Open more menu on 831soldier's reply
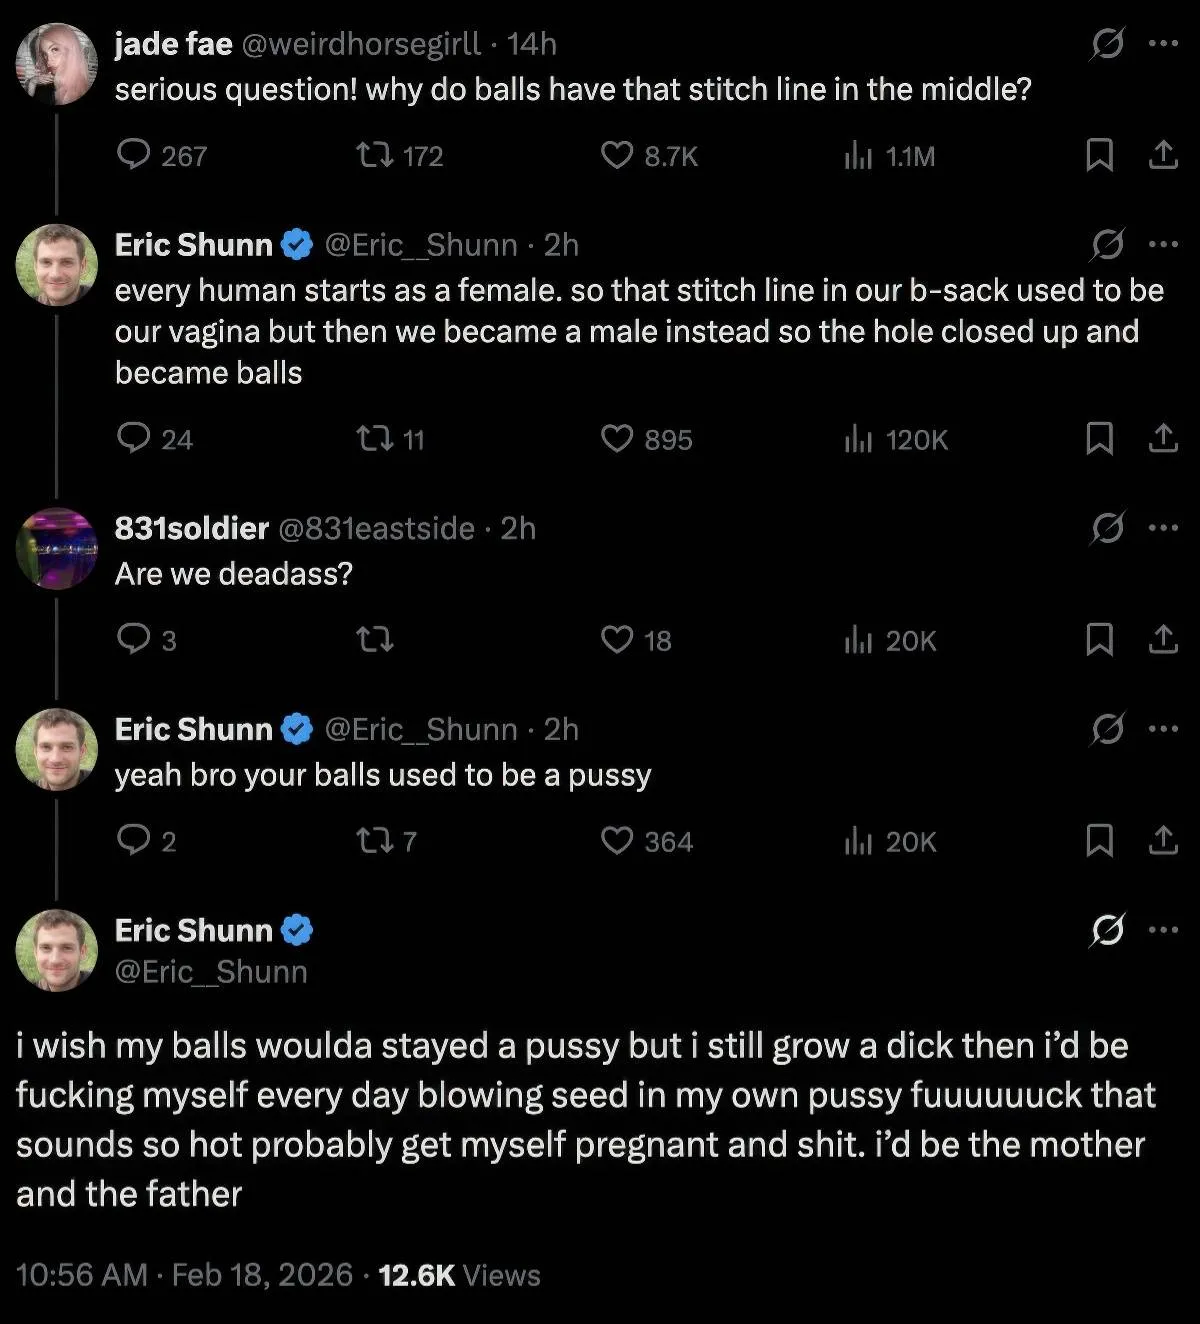Viewport: 1200px width, 1324px height. [x=1163, y=528]
